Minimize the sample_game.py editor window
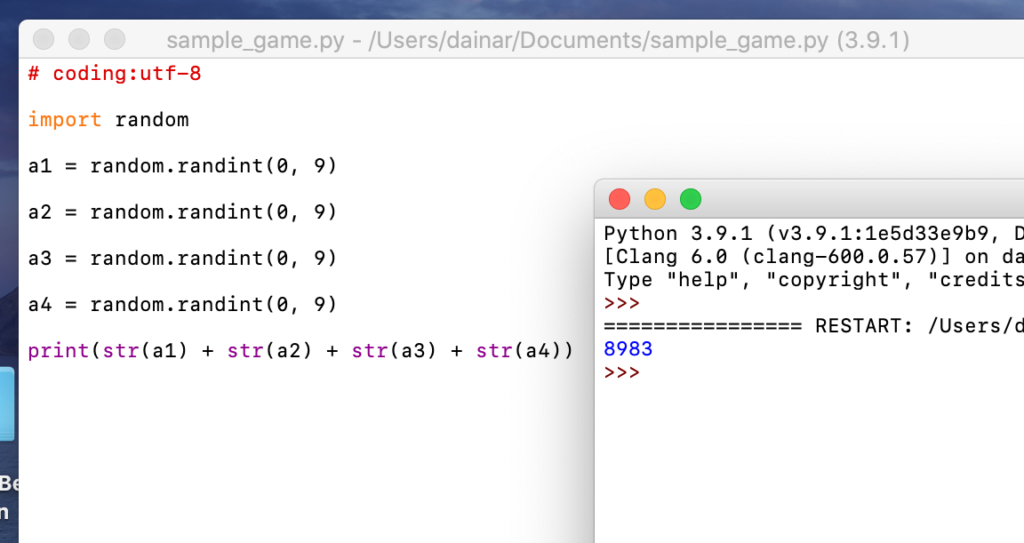Image resolution: width=1024 pixels, height=543 pixels. click(x=79, y=39)
